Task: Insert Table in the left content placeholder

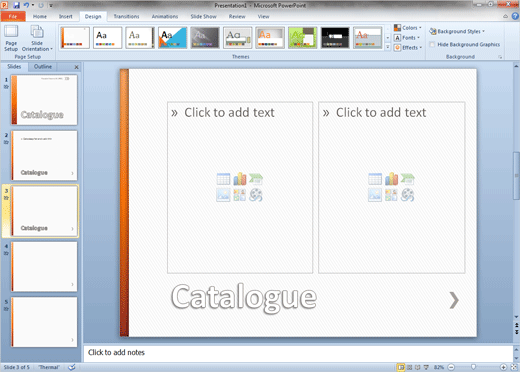Action: (x=223, y=179)
